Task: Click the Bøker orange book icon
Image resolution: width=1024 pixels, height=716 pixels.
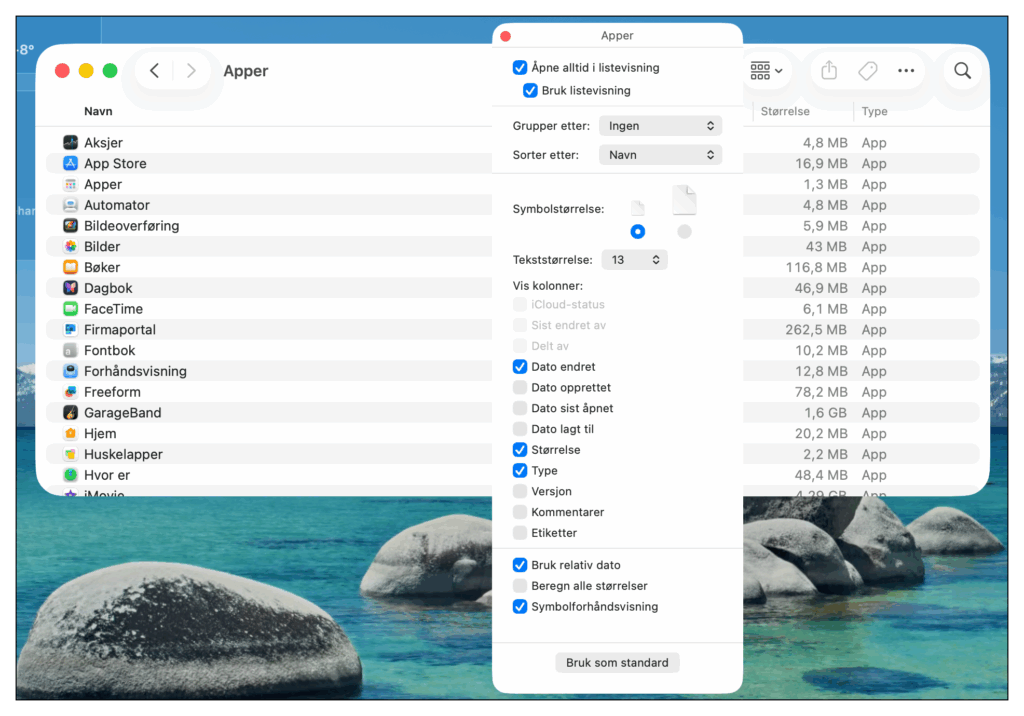Action: click(x=71, y=267)
